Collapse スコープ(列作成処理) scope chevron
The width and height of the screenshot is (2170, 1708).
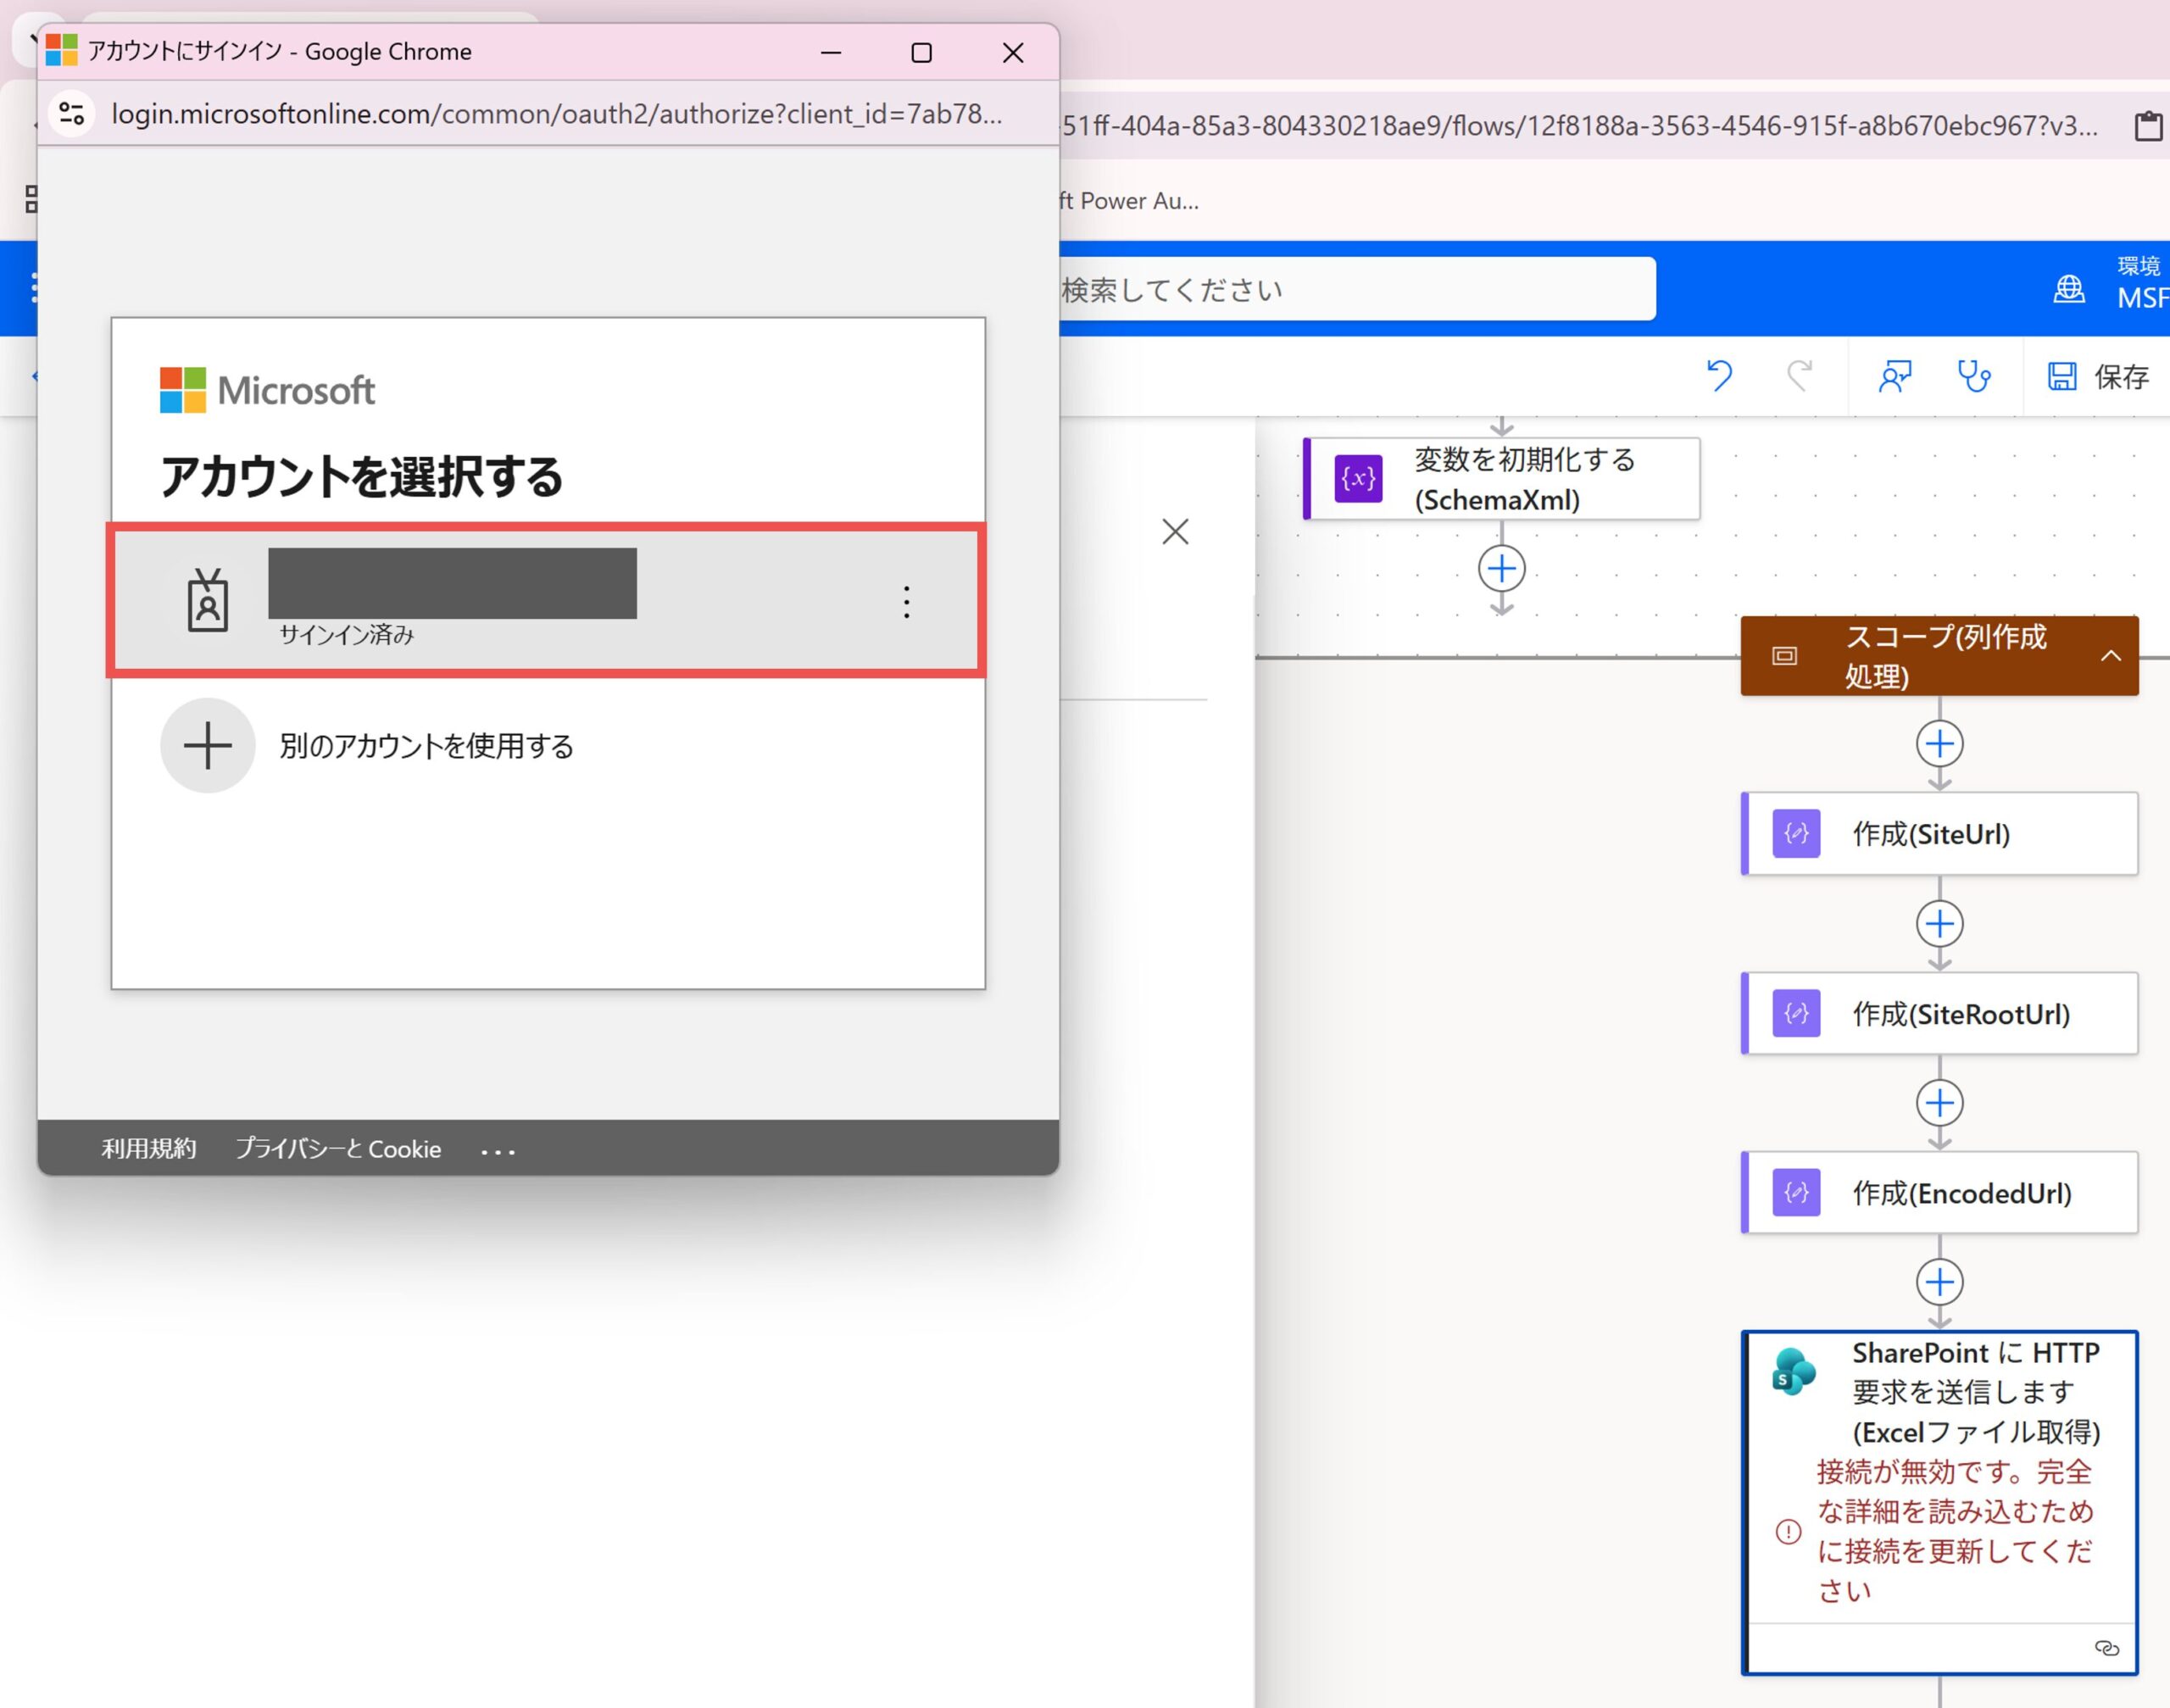click(2111, 656)
